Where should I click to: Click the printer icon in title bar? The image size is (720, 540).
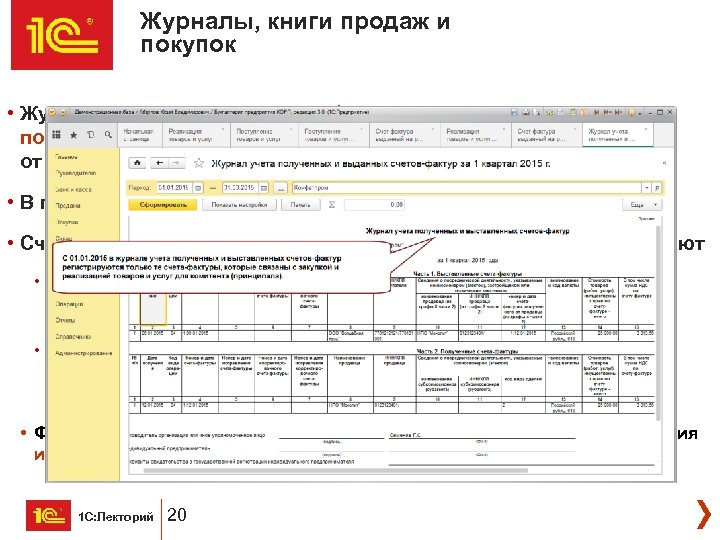click(526, 112)
